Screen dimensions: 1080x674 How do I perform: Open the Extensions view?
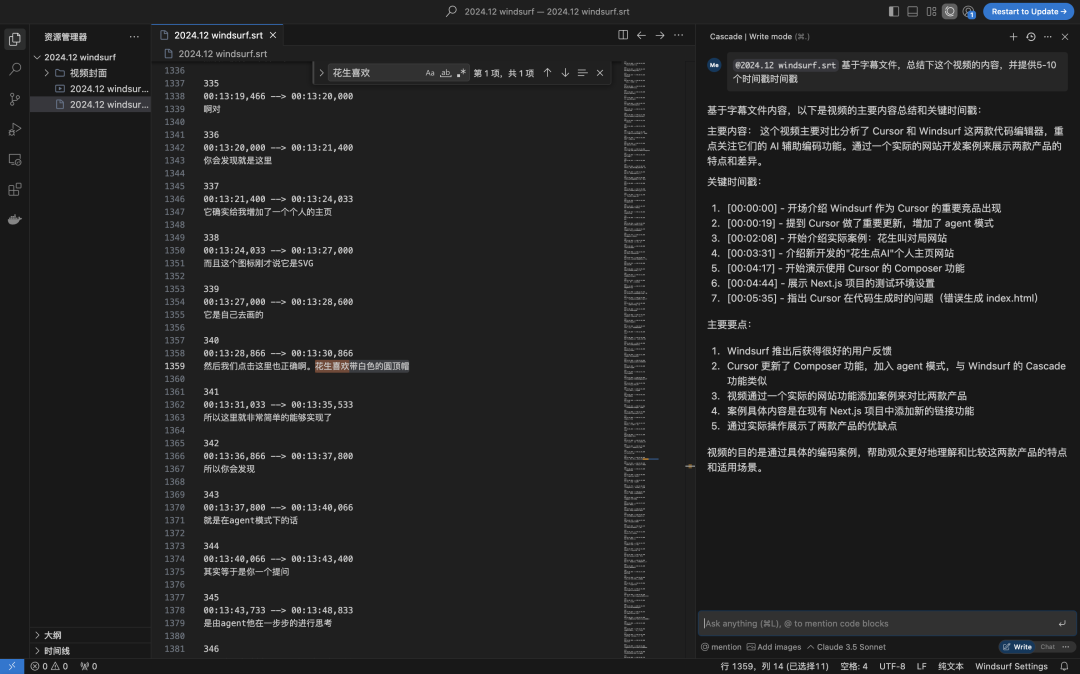(x=15, y=189)
